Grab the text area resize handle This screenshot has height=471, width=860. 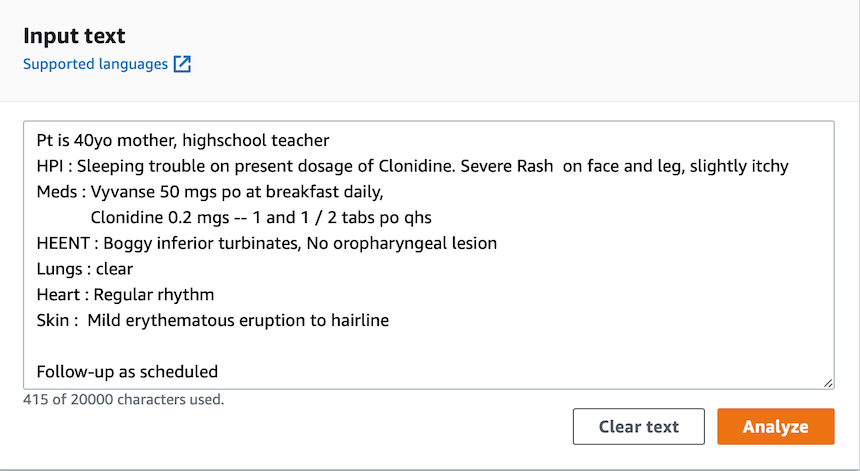(x=828, y=382)
